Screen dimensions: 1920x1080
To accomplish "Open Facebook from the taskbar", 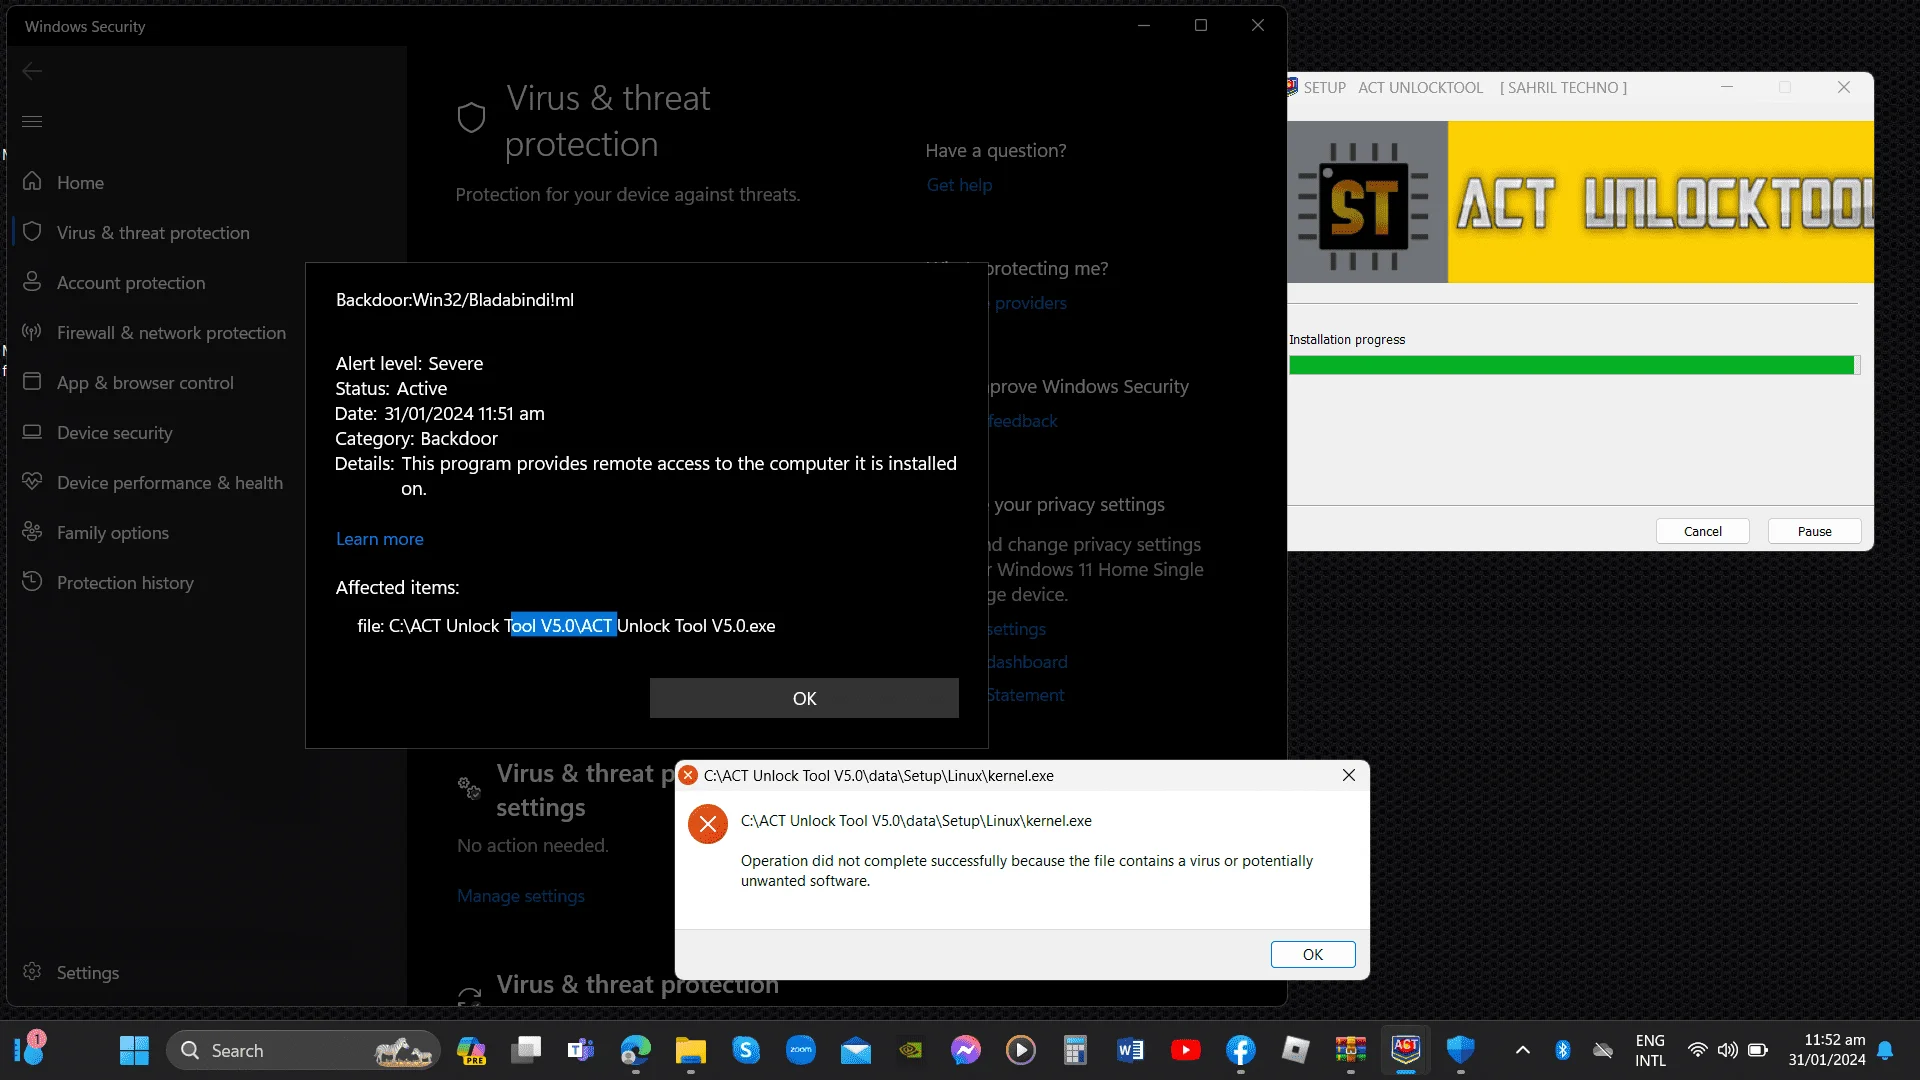I will click(x=1241, y=1050).
